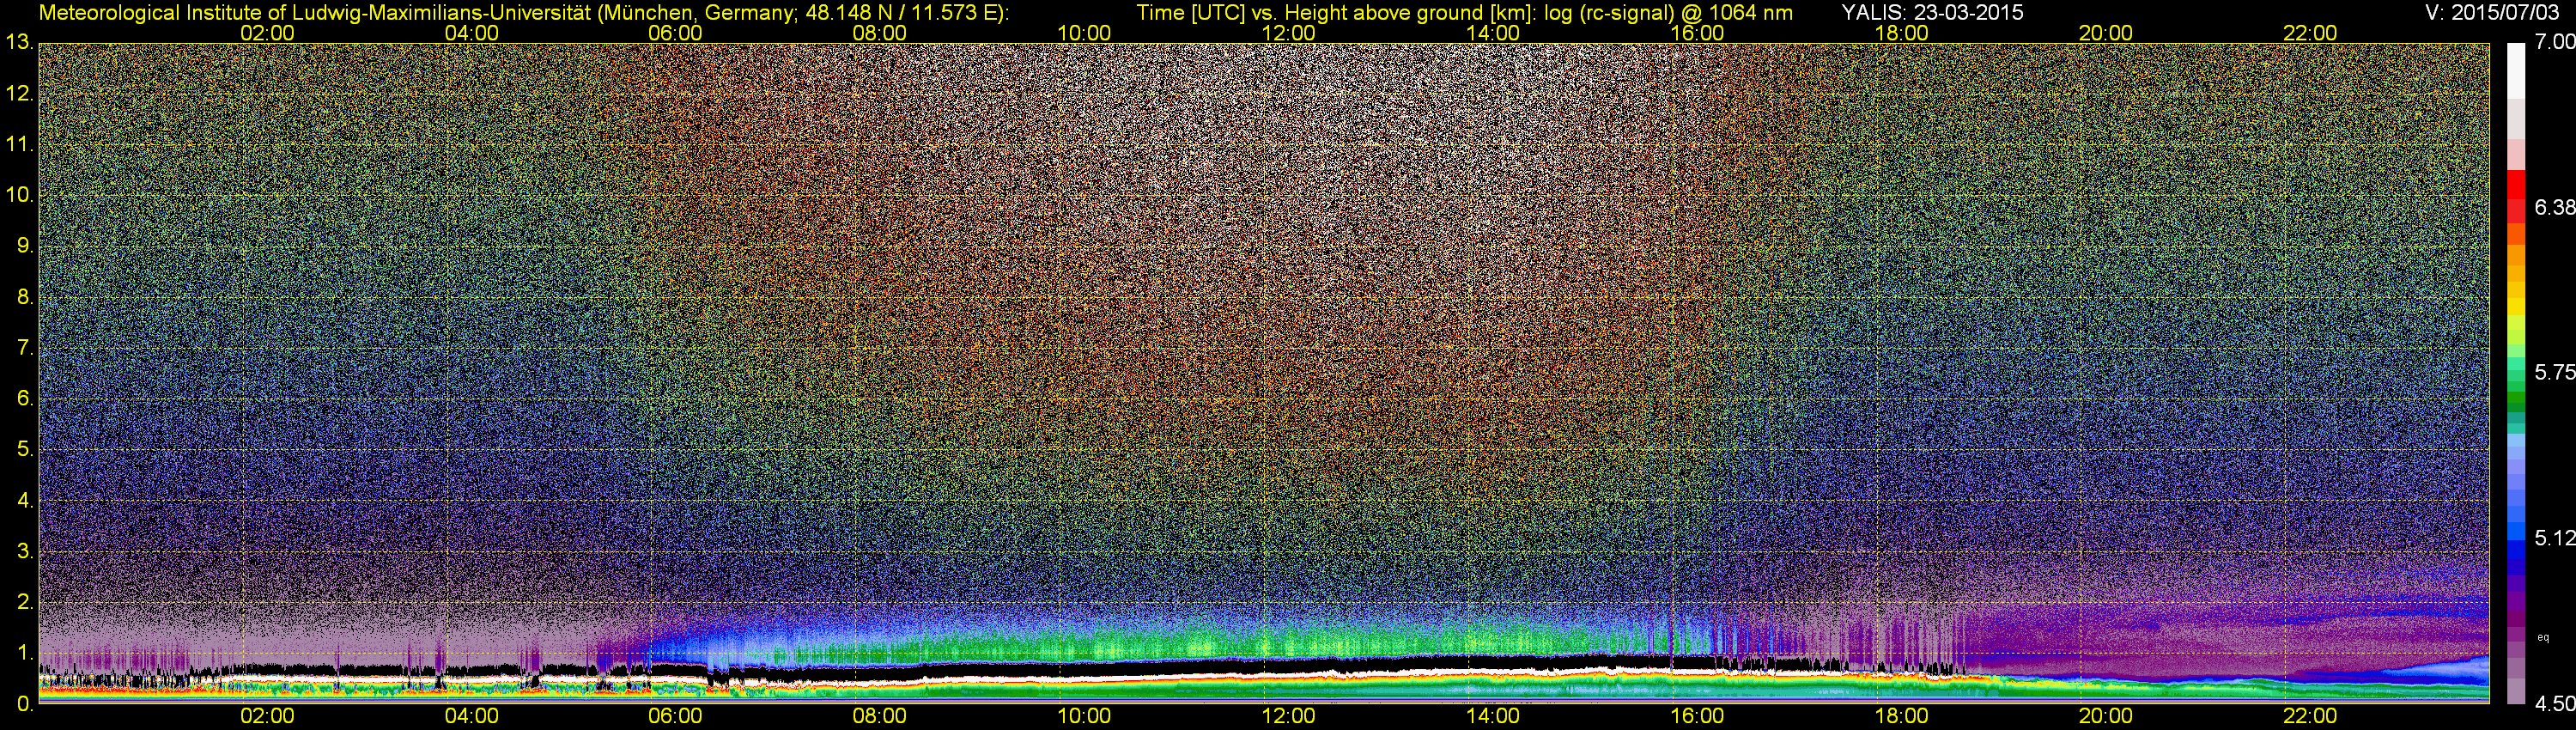Click the 08:00 label on the top time axis

[879, 33]
